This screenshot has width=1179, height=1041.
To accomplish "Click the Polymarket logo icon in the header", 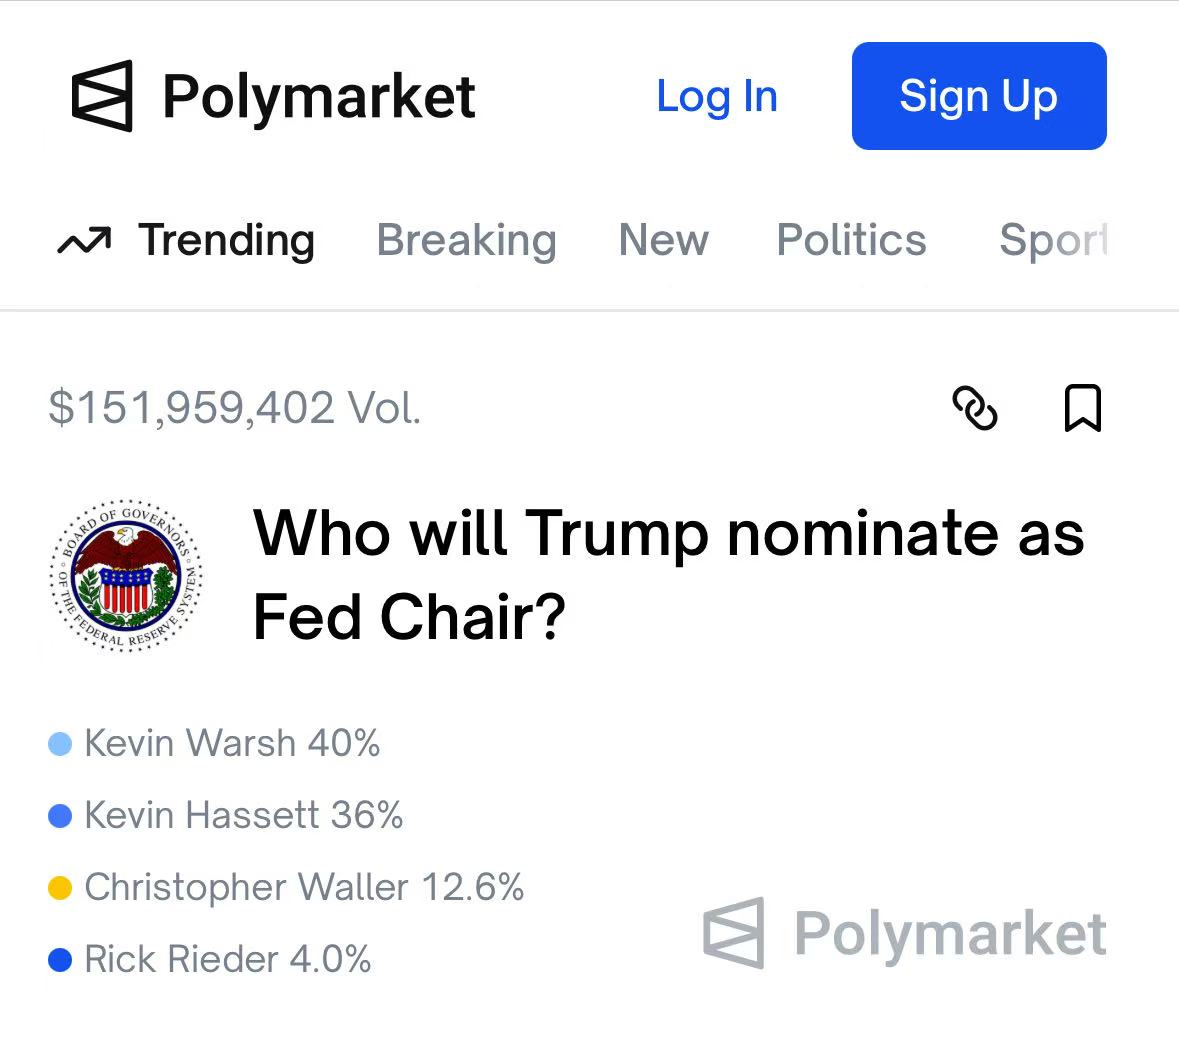I will point(102,96).
